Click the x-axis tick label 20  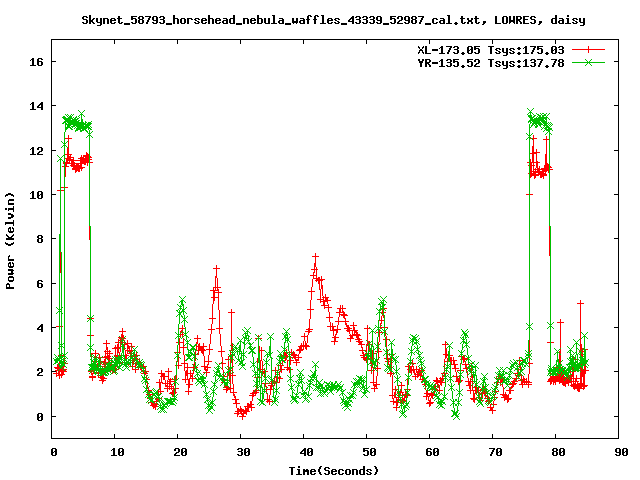coord(180,452)
